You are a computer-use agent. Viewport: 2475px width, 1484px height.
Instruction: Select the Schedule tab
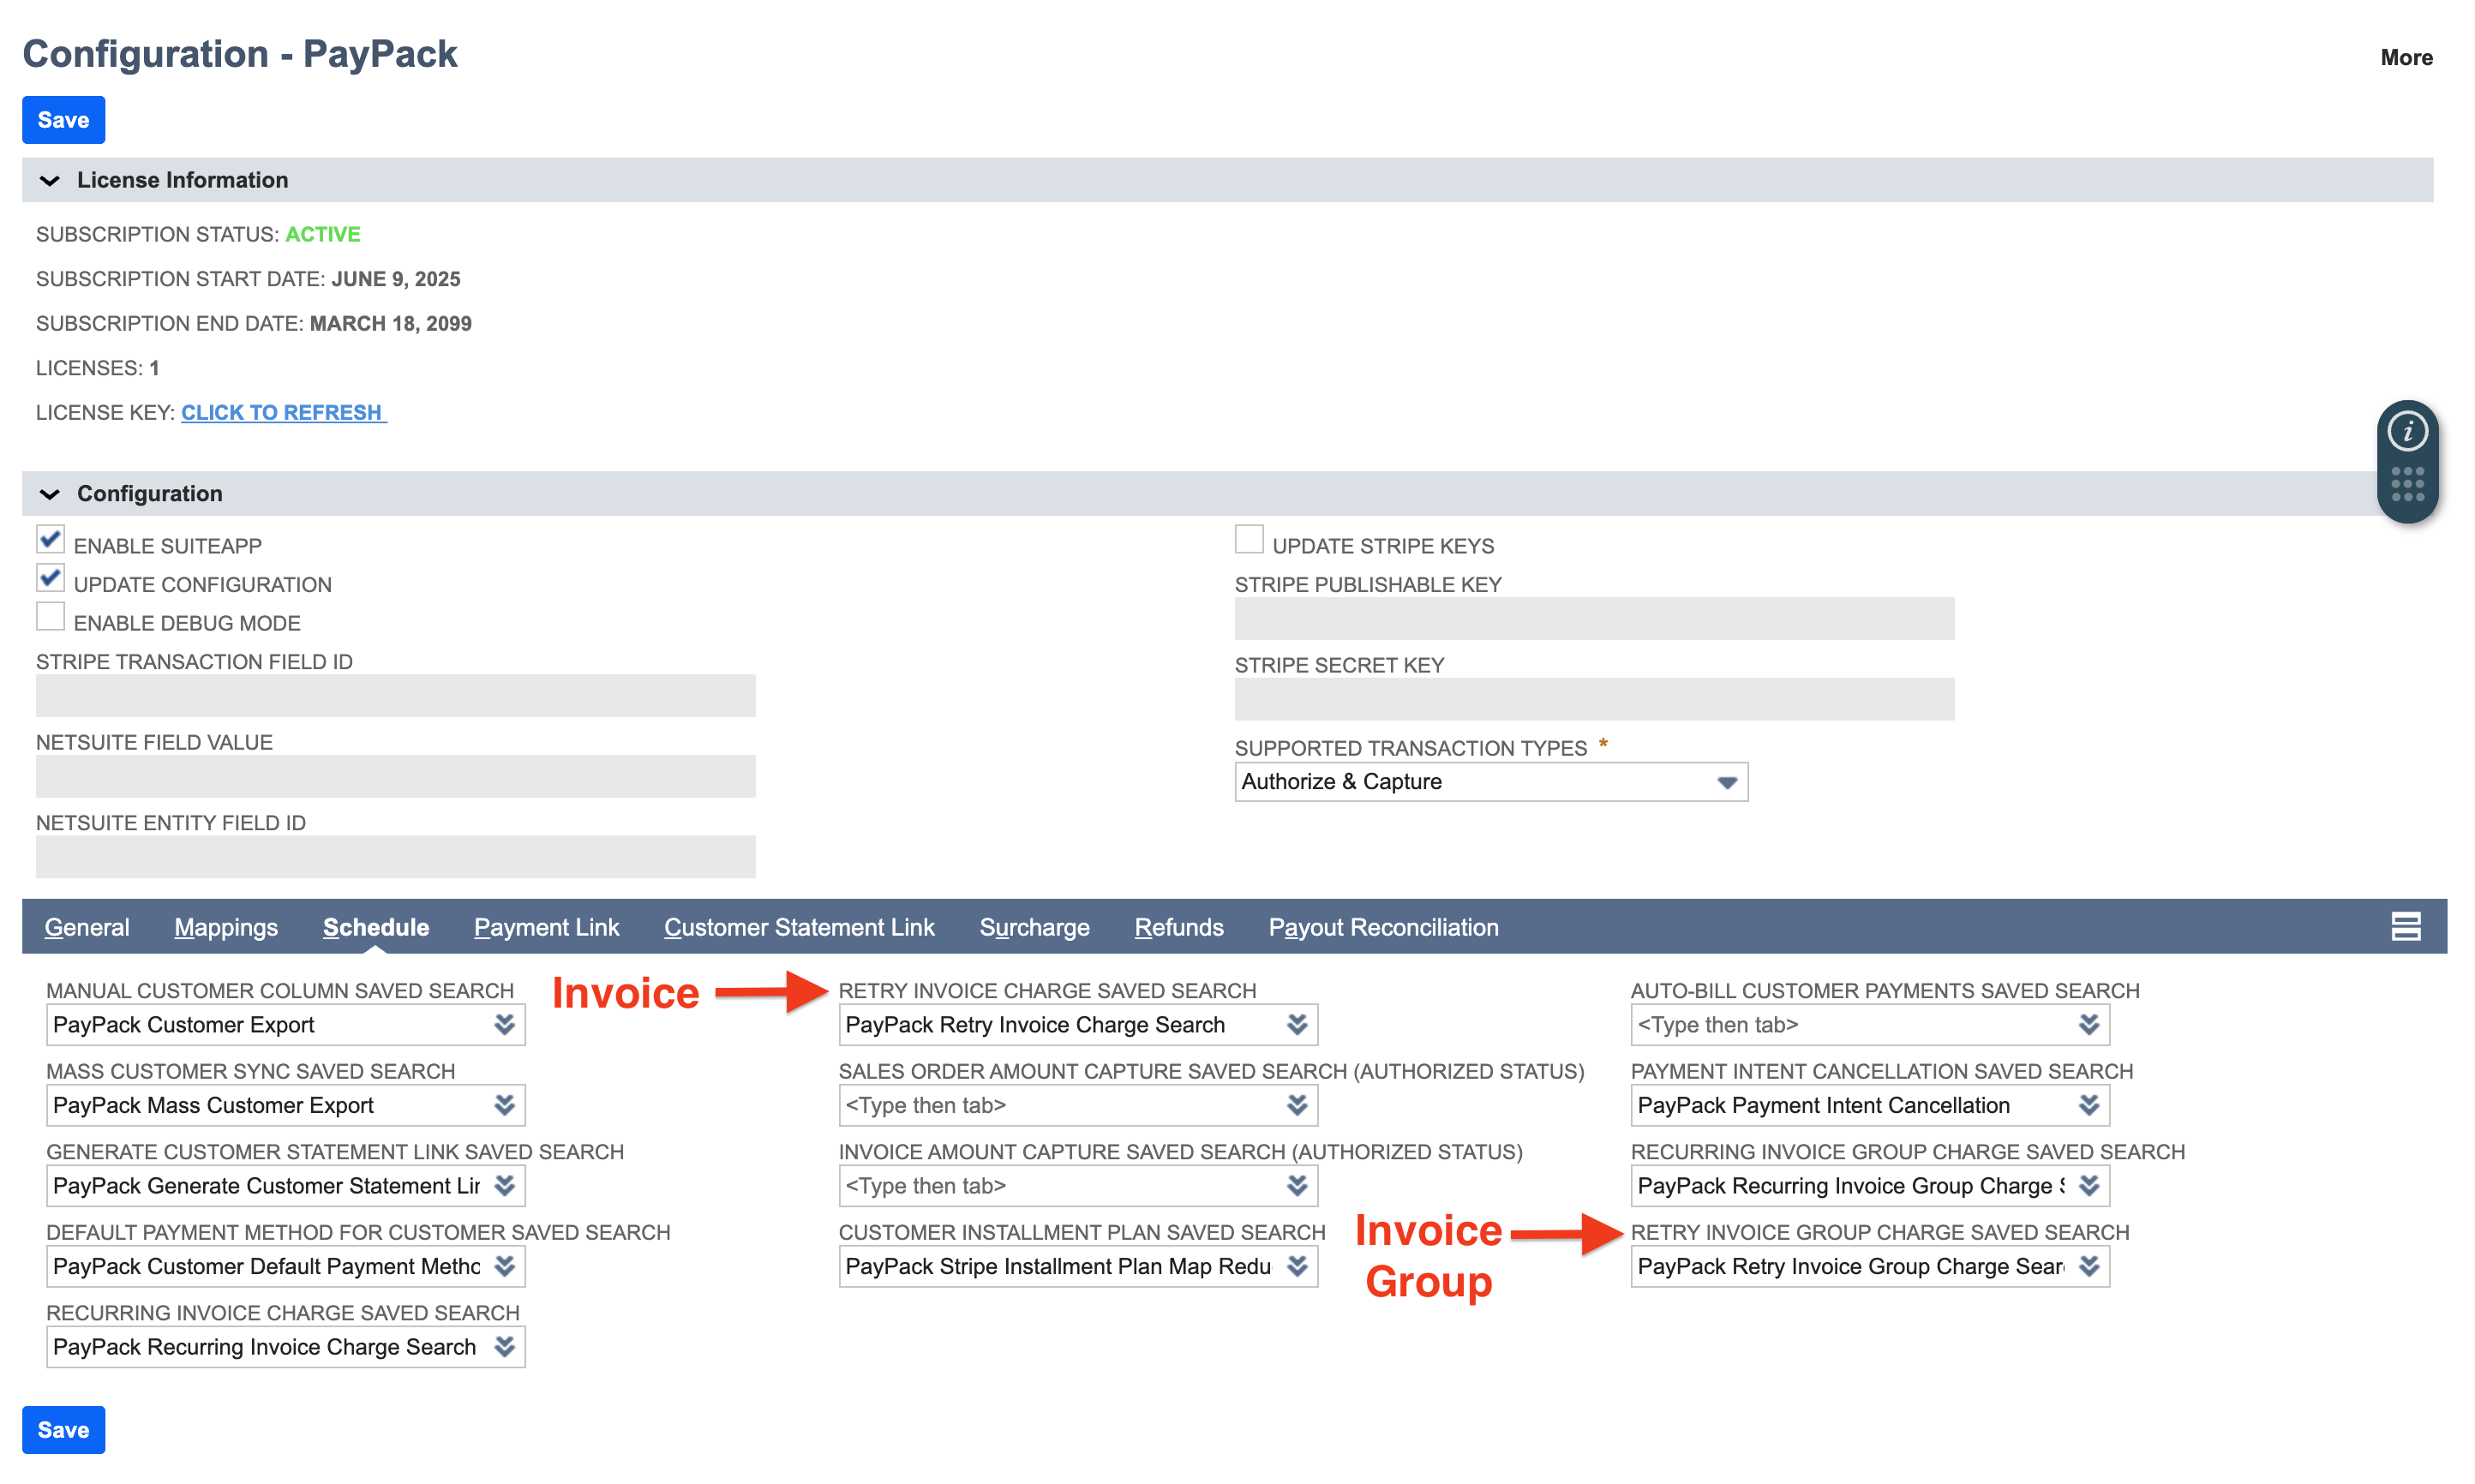coord(376,927)
